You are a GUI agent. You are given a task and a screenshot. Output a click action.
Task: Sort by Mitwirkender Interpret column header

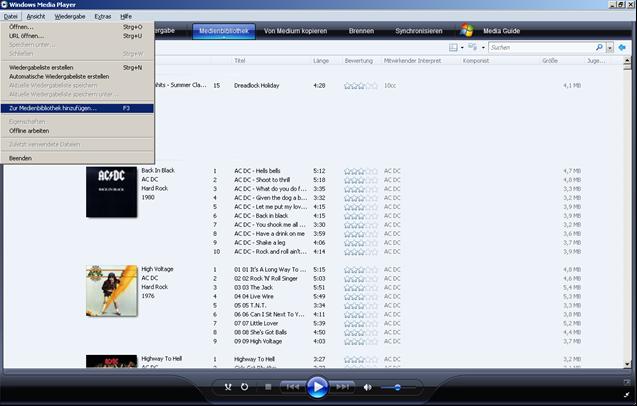click(412, 61)
